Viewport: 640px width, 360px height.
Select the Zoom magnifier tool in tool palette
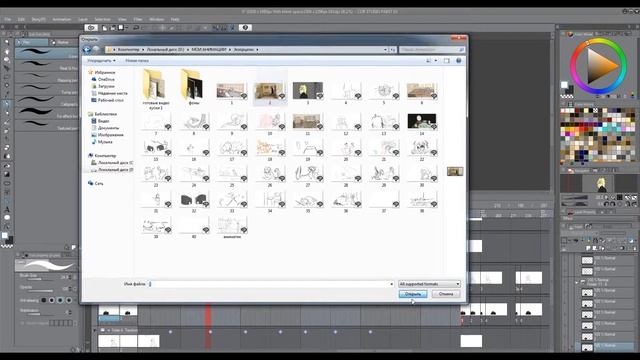pyautogui.click(x=7, y=42)
